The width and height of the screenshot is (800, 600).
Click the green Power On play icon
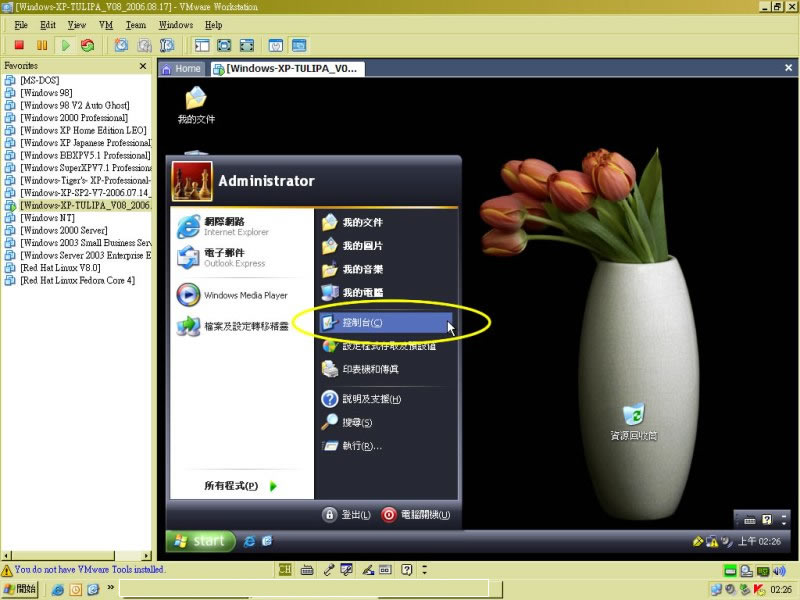[x=65, y=45]
